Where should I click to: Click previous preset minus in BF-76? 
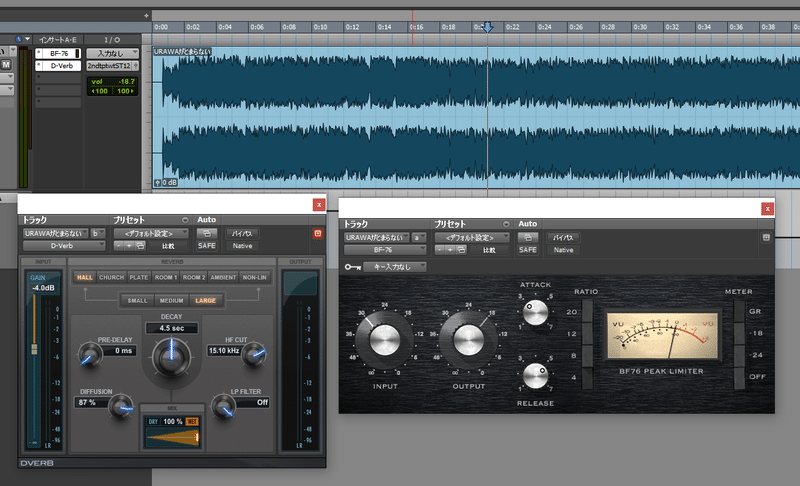click(x=439, y=250)
